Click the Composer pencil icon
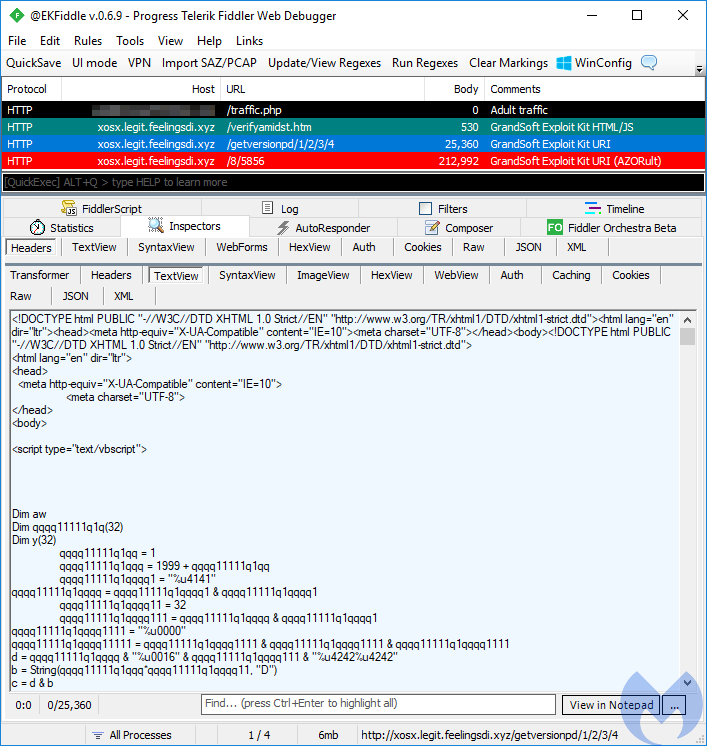This screenshot has width=707, height=746. pyautogui.click(x=432, y=228)
